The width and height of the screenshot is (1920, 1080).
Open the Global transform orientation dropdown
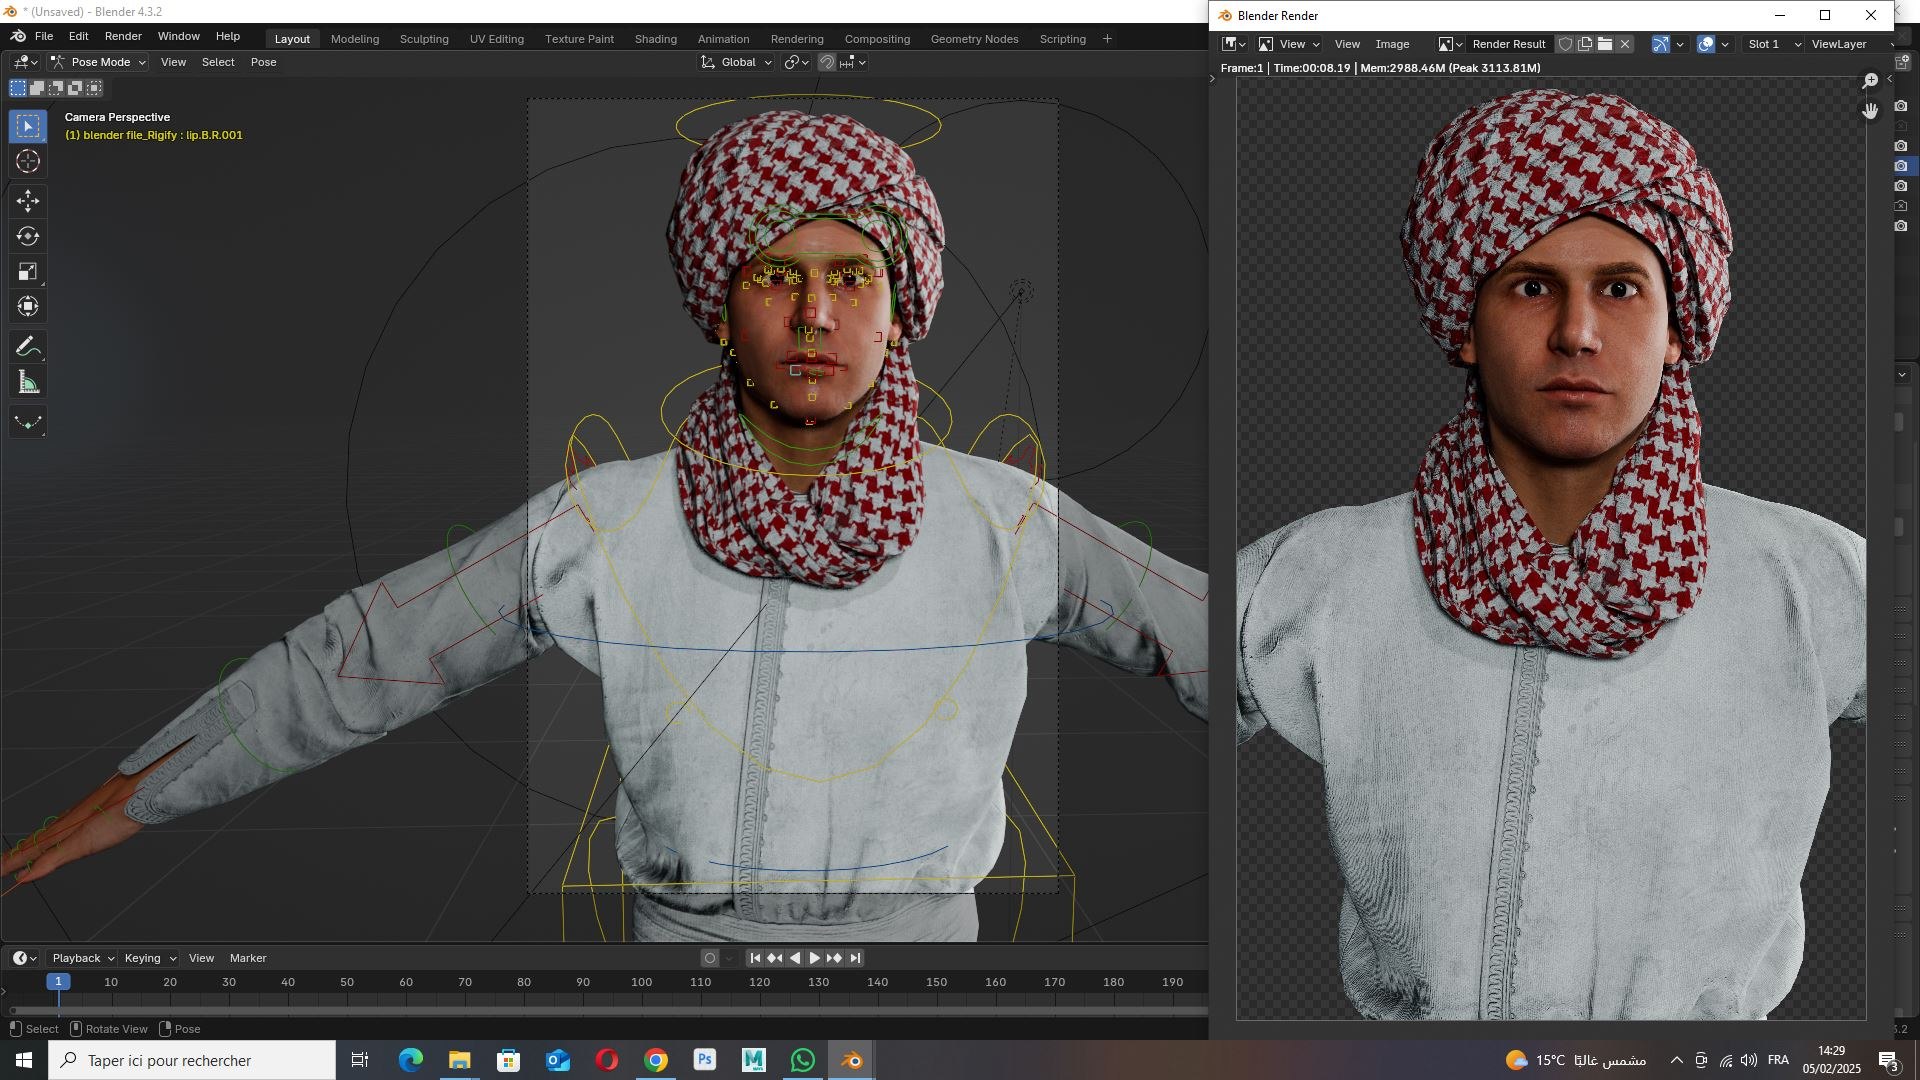click(x=737, y=62)
